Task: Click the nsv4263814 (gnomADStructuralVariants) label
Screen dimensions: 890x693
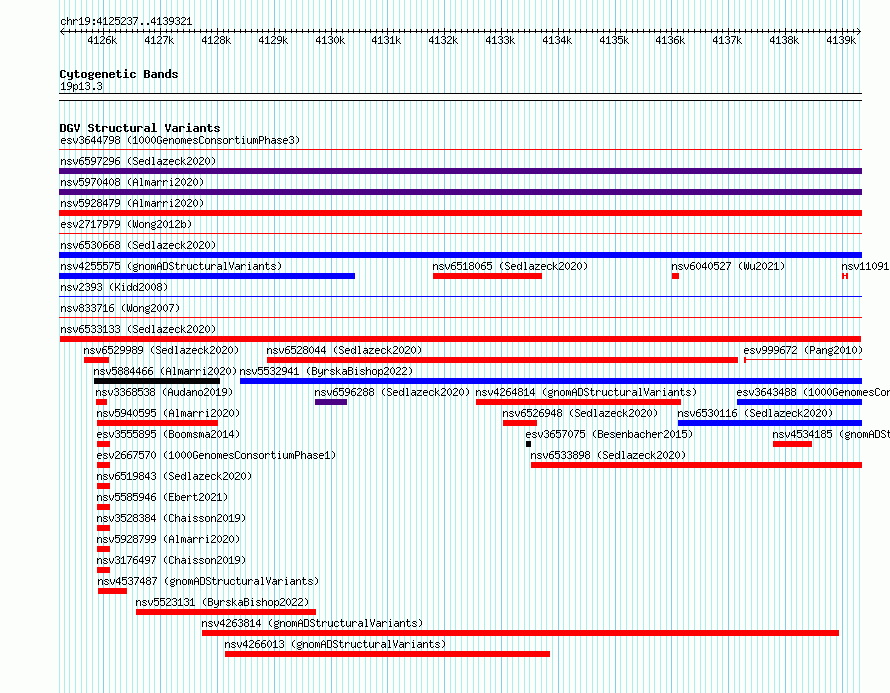Action: click(312, 623)
